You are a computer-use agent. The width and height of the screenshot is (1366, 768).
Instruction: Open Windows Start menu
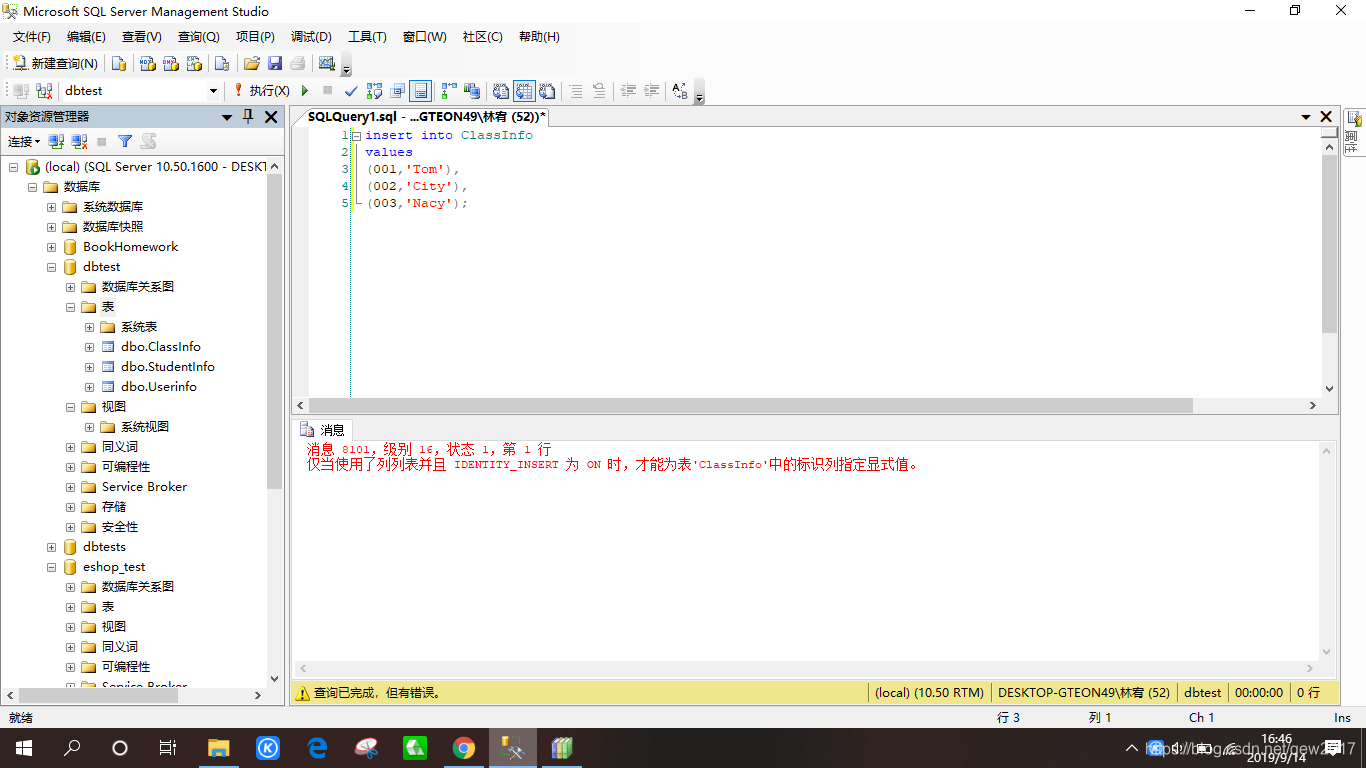23,748
